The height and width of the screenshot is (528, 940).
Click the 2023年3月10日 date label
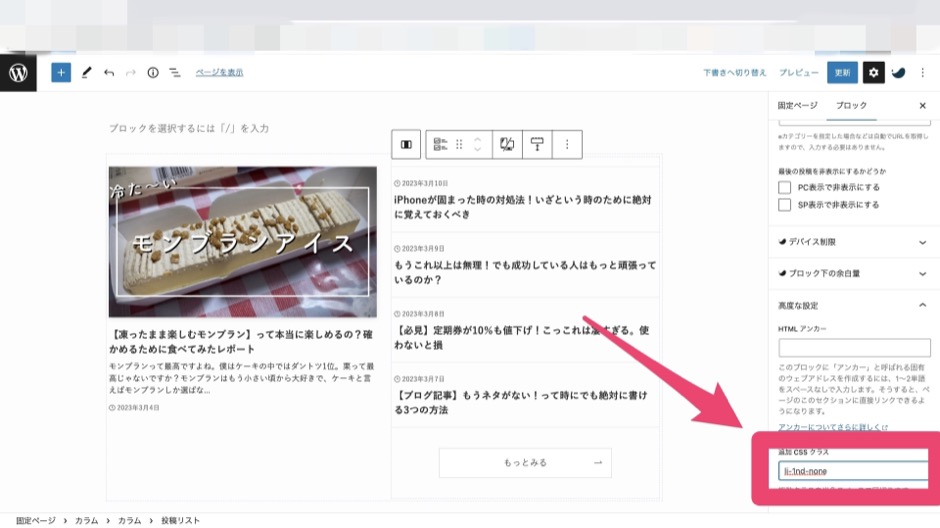[421, 183]
